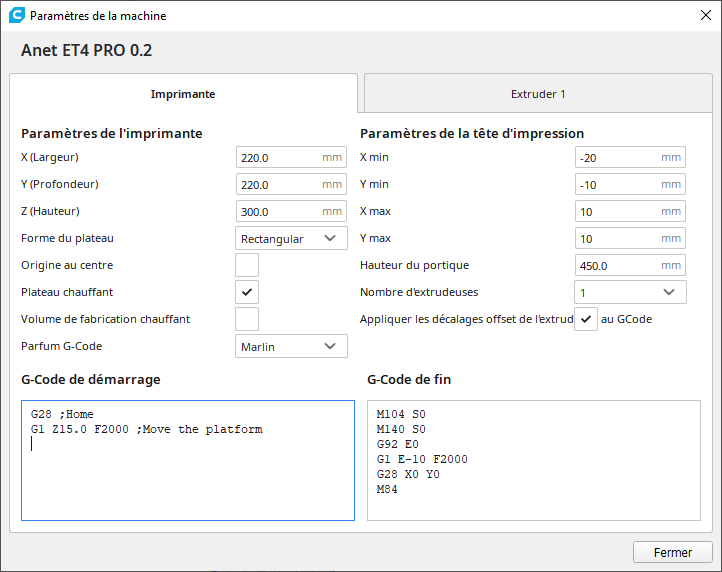Viewport: 722px width, 572px height.
Task: Switch to the Imprimante tab
Action: (183, 93)
